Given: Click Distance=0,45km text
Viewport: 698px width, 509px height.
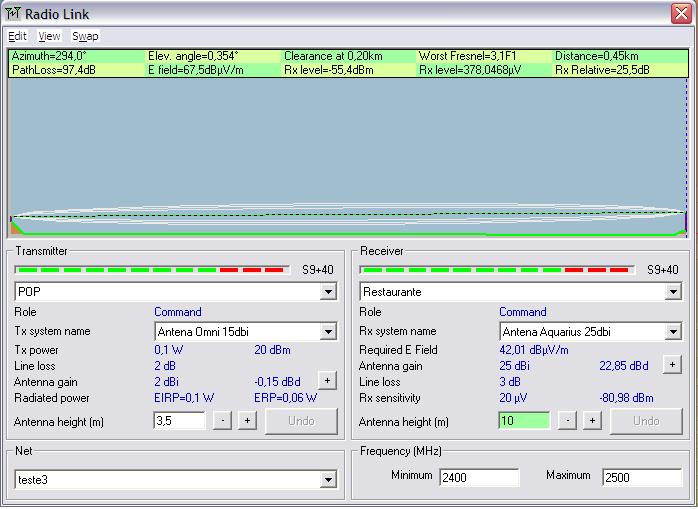Looking at the screenshot, I should click(597, 56).
